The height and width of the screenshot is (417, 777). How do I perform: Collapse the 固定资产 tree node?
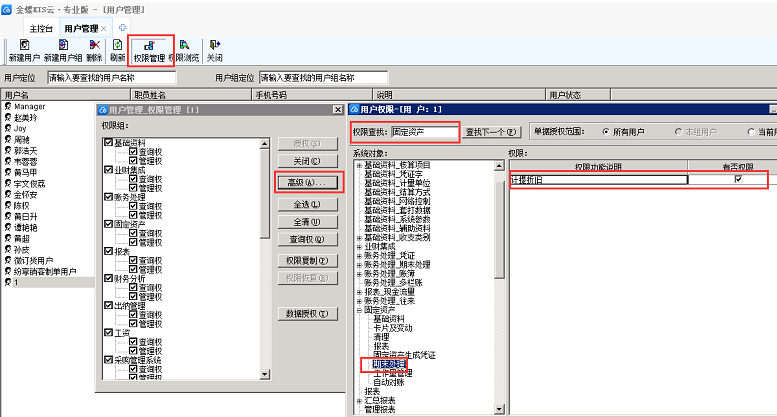[x=359, y=309]
